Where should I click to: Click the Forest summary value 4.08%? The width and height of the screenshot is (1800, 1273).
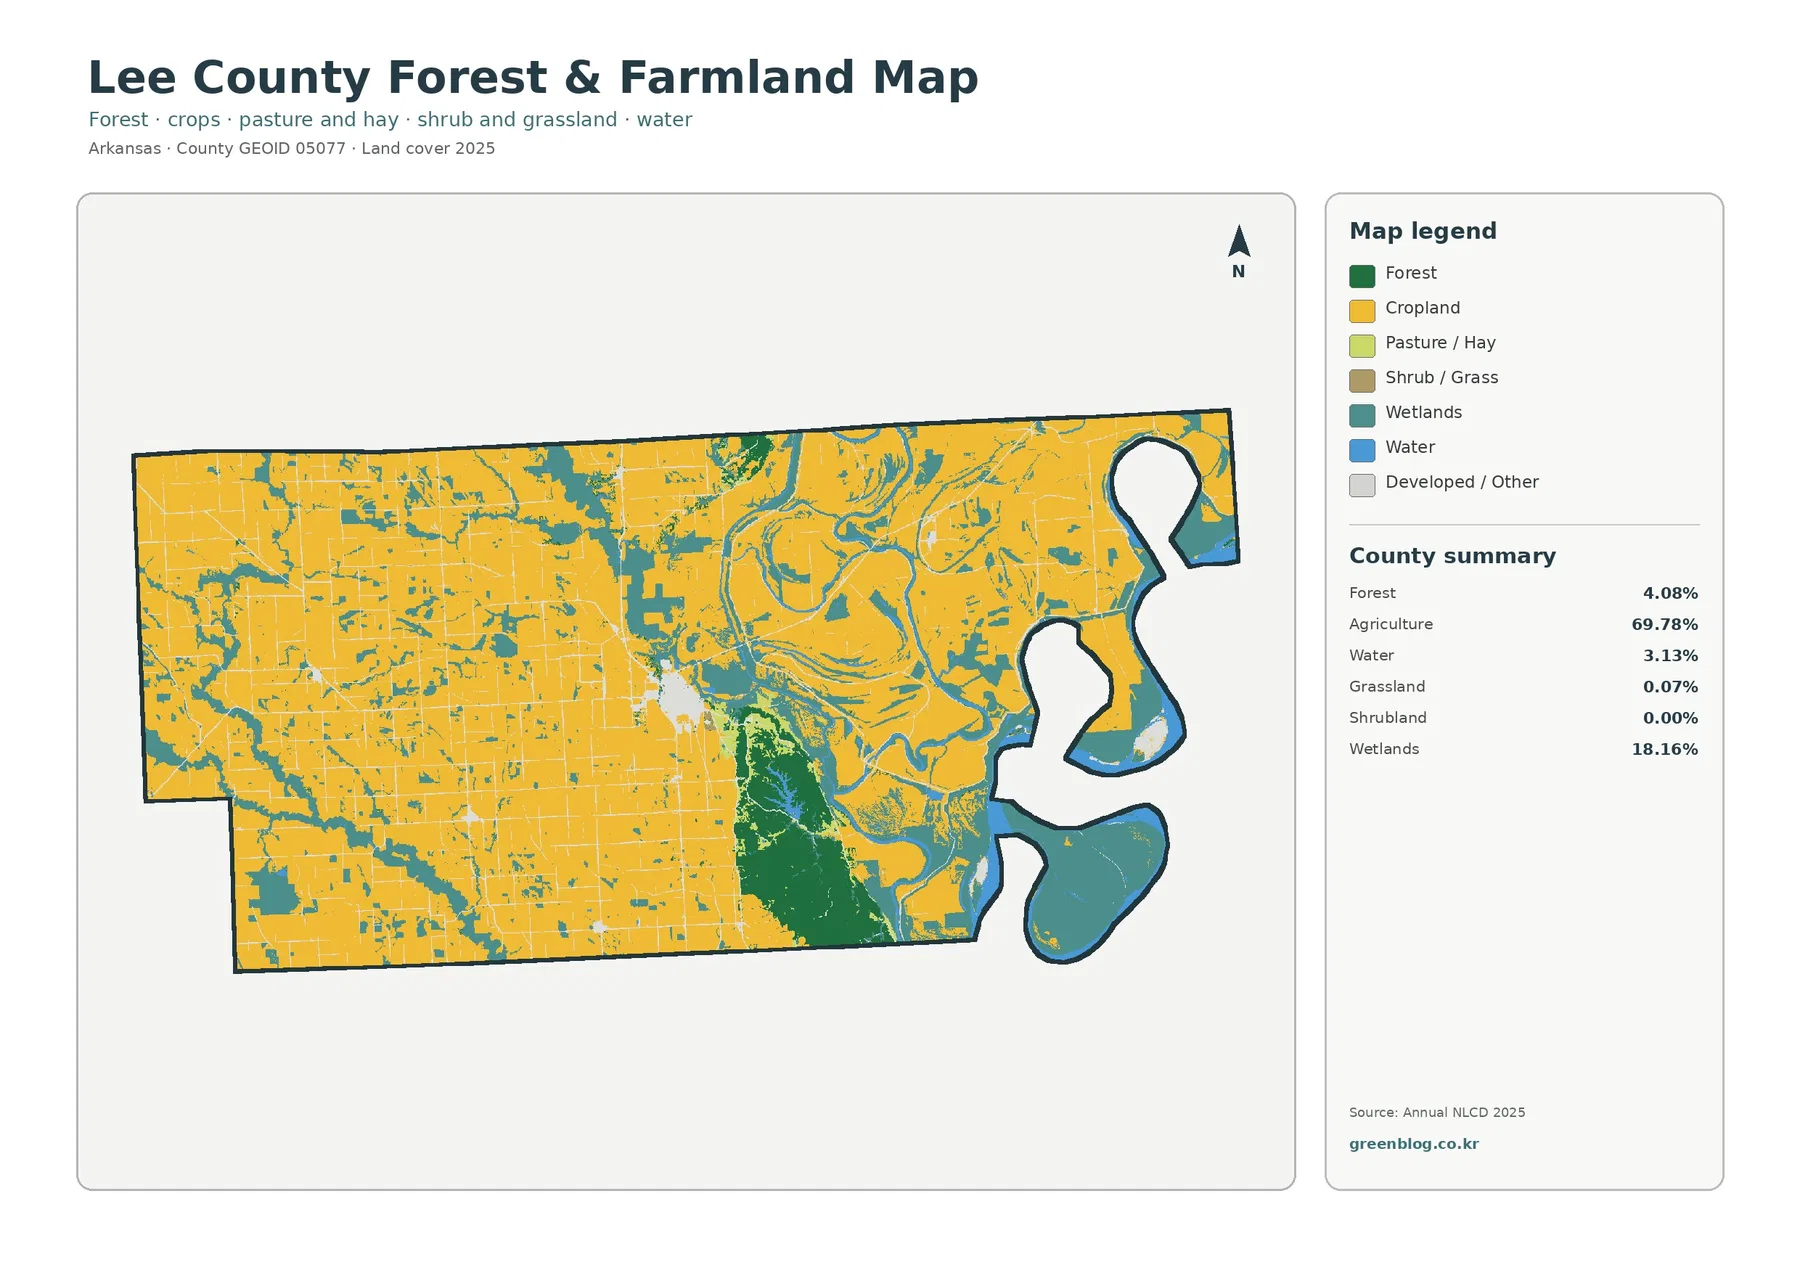(1670, 594)
